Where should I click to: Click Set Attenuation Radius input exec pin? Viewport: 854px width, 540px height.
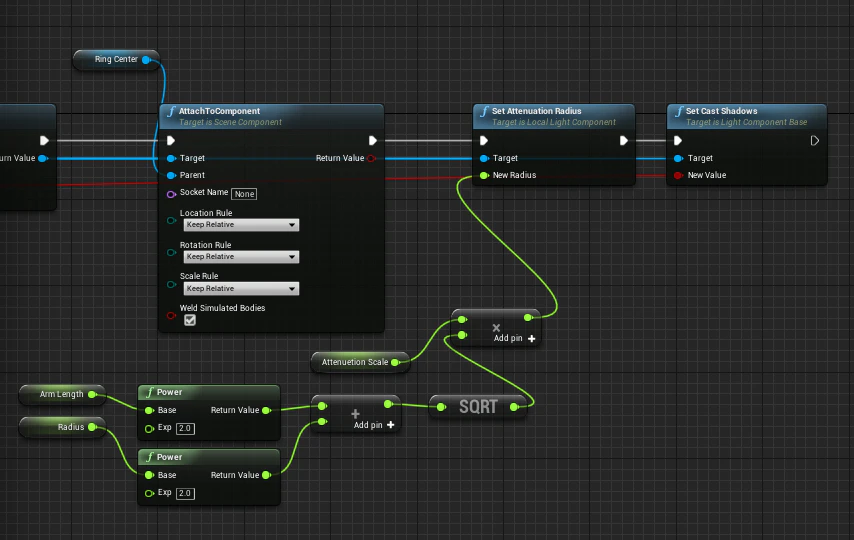[x=484, y=141]
